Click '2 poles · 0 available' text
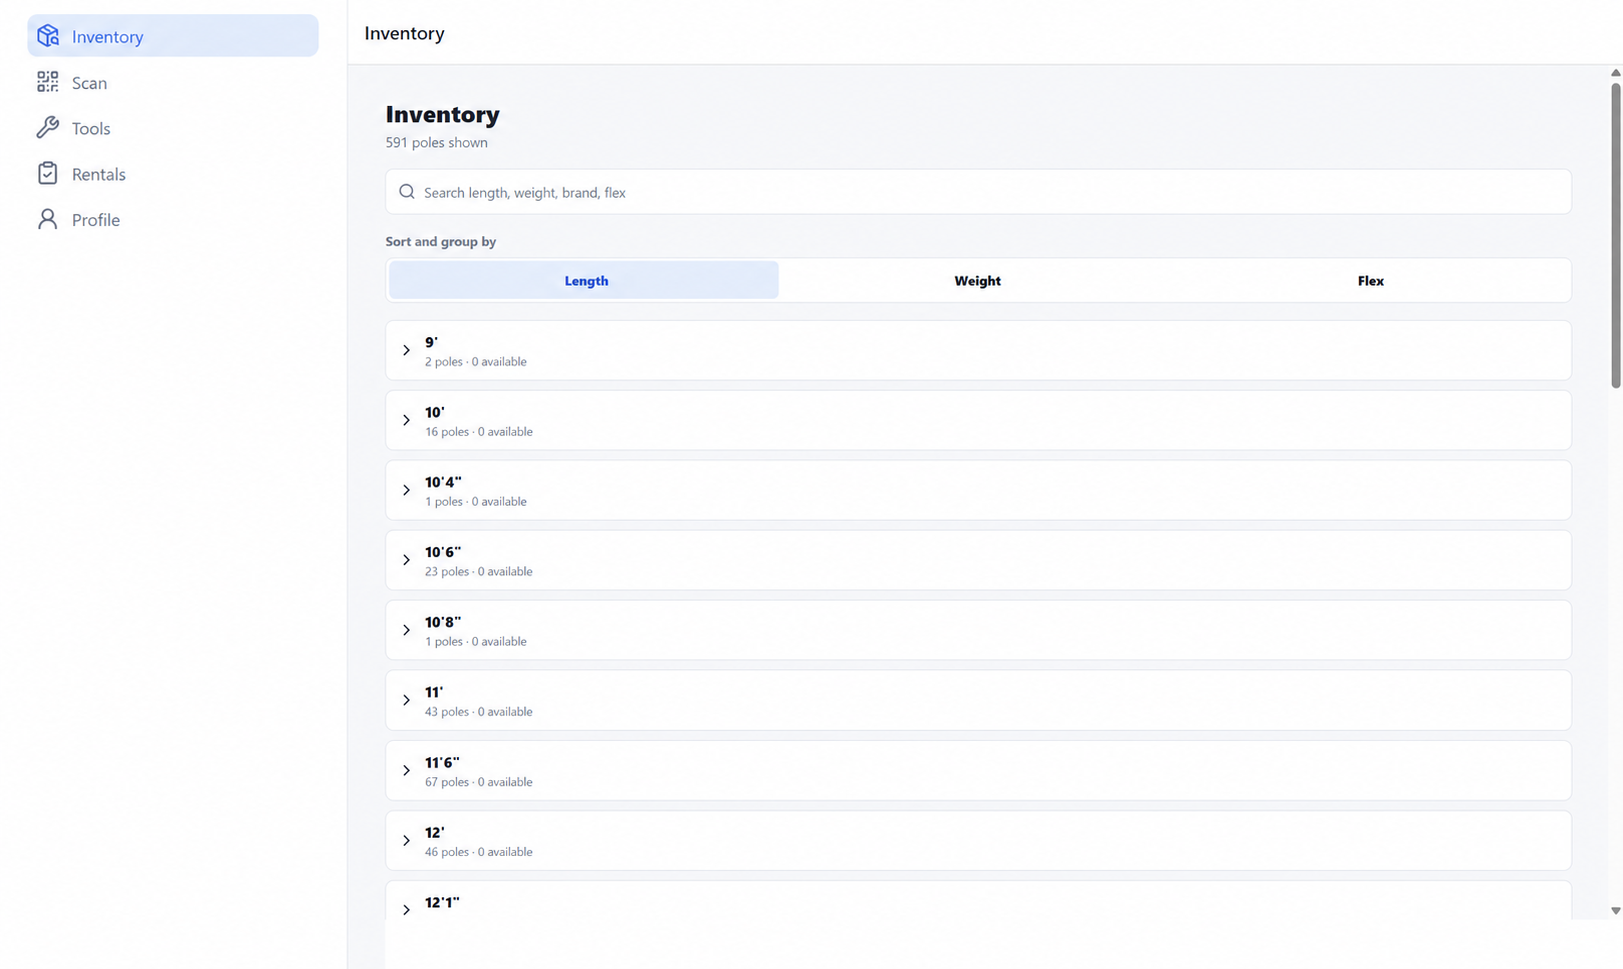1623x969 pixels. pos(476,362)
